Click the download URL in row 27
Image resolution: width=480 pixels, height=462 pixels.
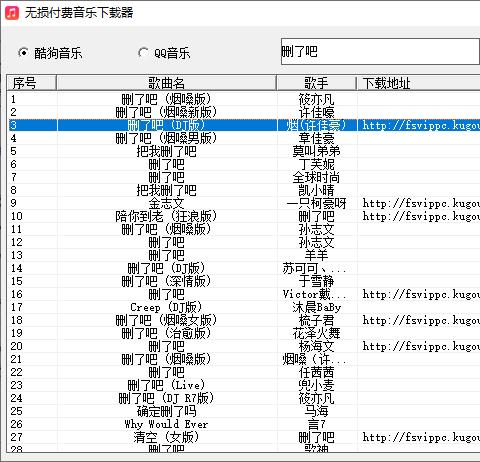pyautogui.click(x=421, y=437)
